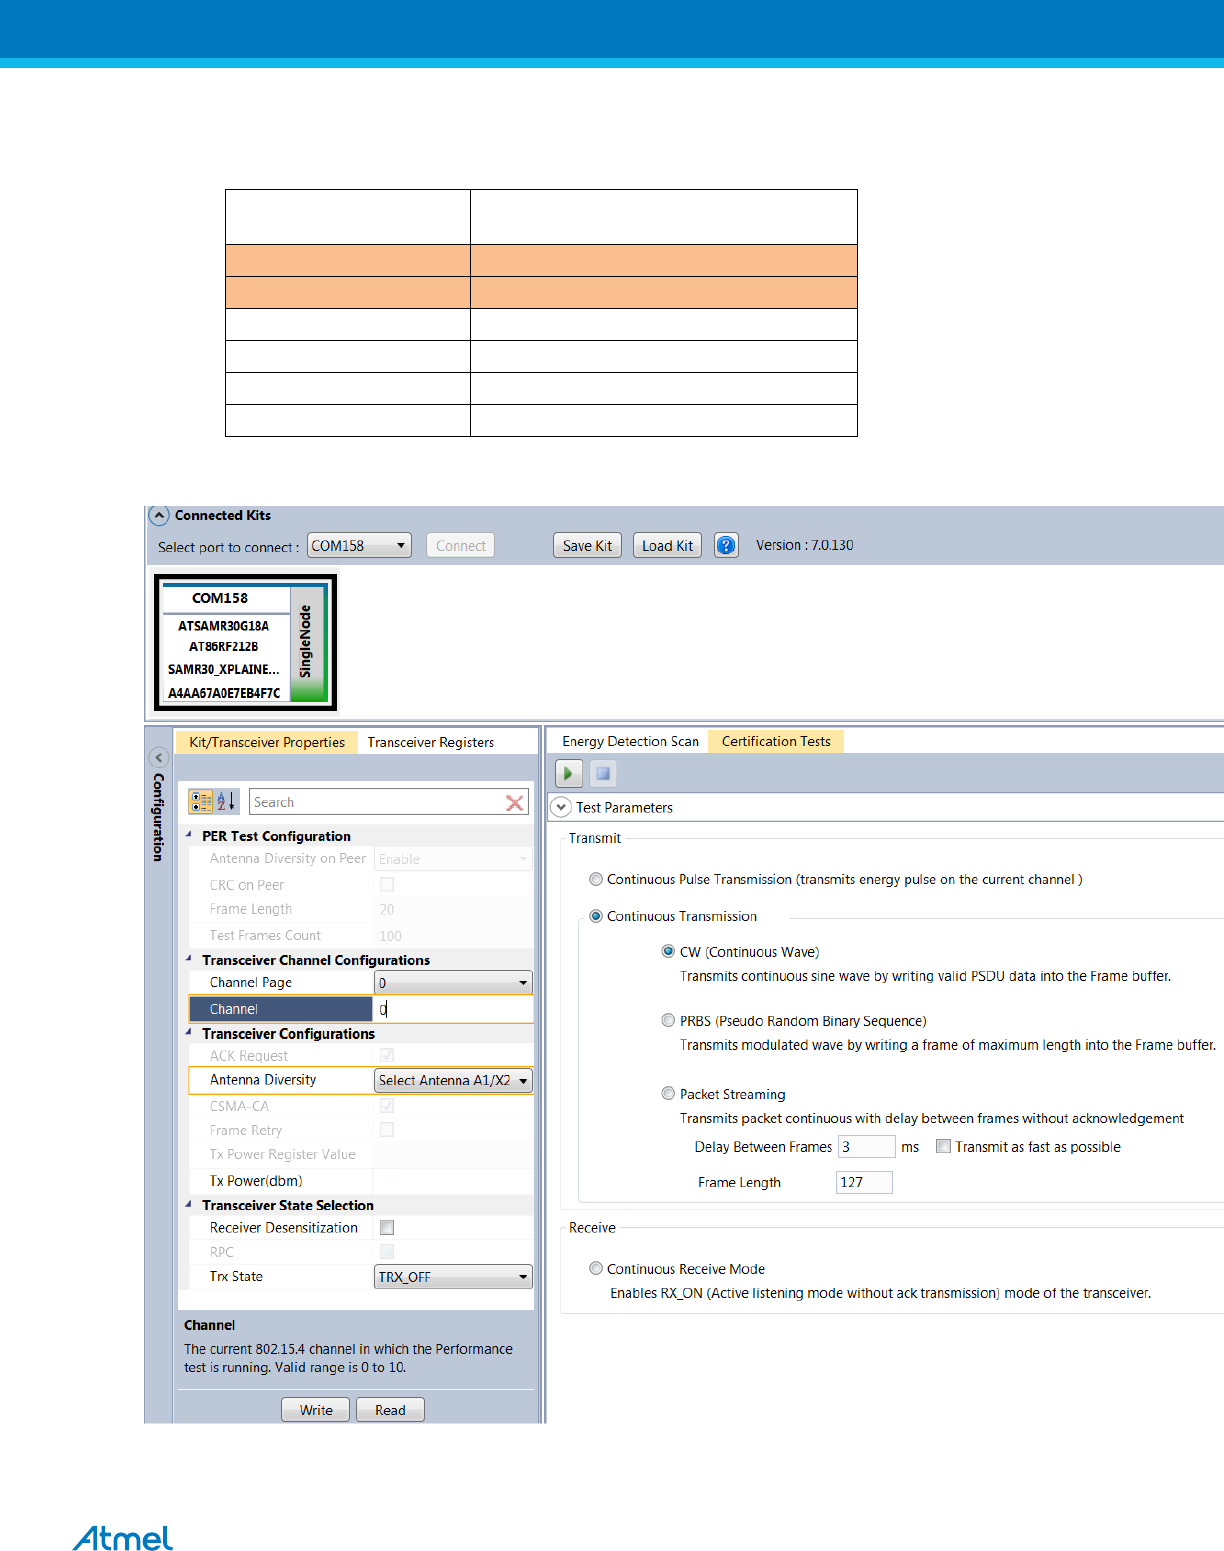Screen dimensions: 1224x1551
Task: Collapse Transceiver Configurations group
Action: [x=189, y=1032]
